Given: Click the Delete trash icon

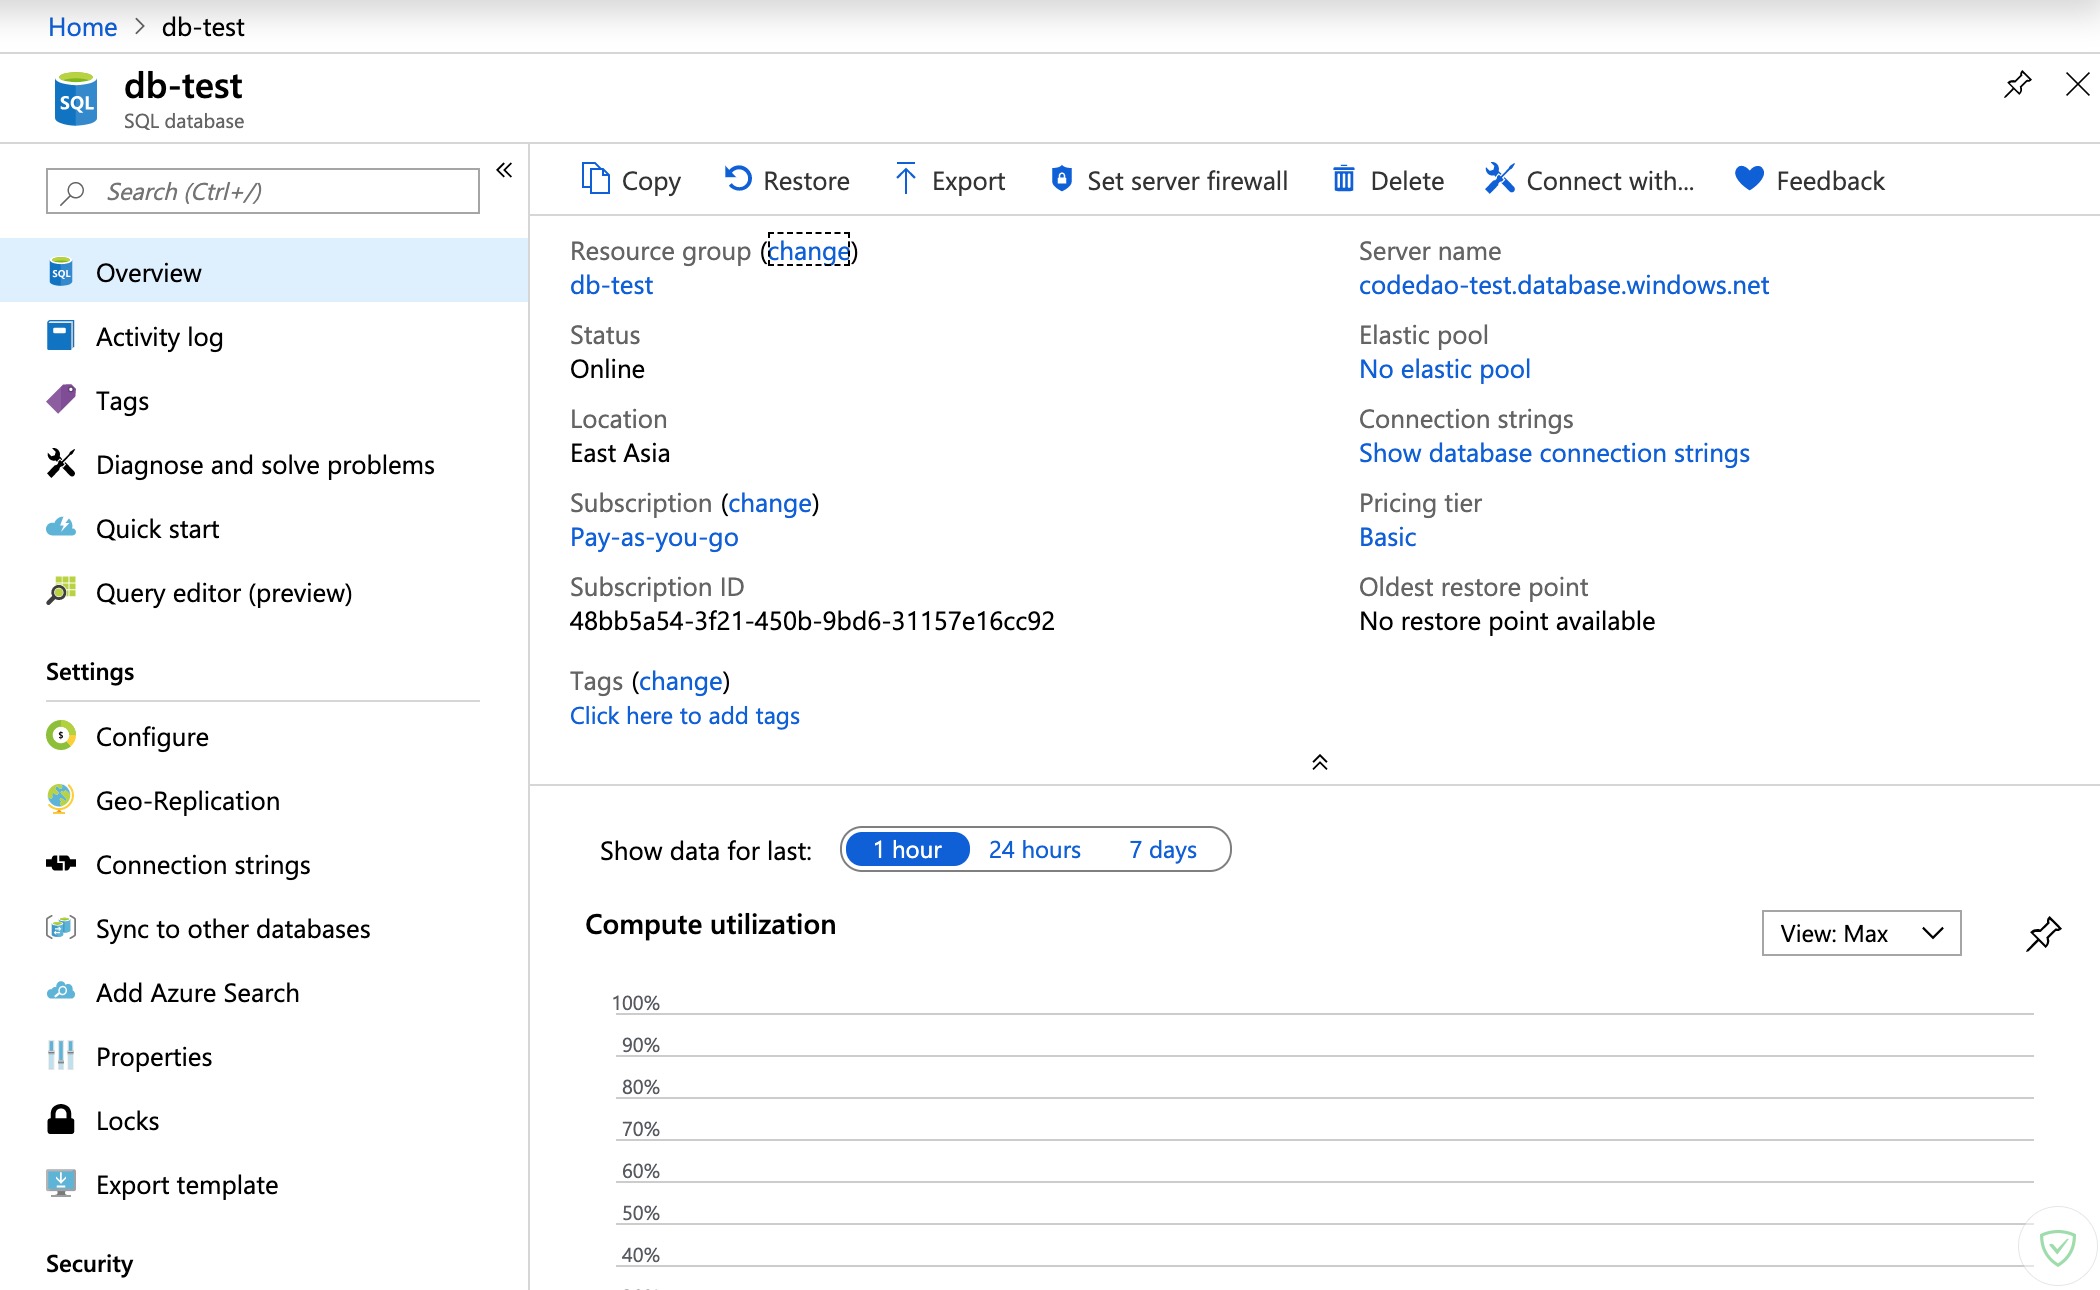Looking at the screenshot, I should pyautogui.click(x=1343, y=180).
